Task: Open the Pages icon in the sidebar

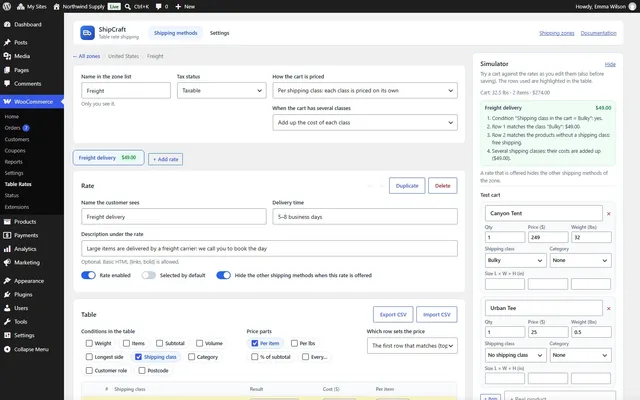Action: click(x=7, y=70)
